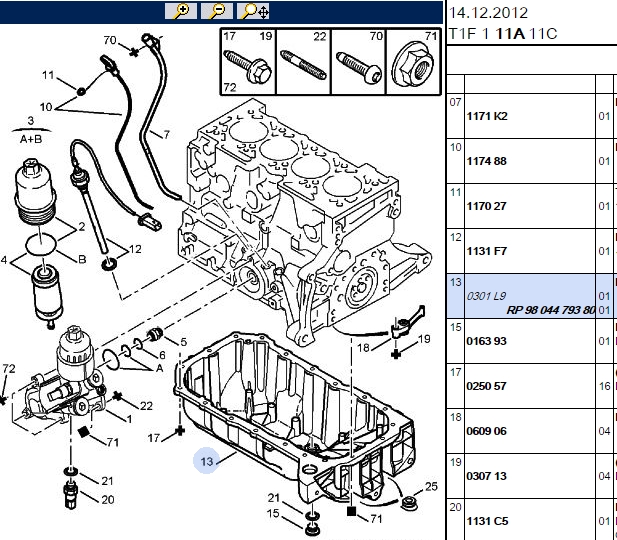
Task: Select table row reference 19
Action: [x=455, y=462]
